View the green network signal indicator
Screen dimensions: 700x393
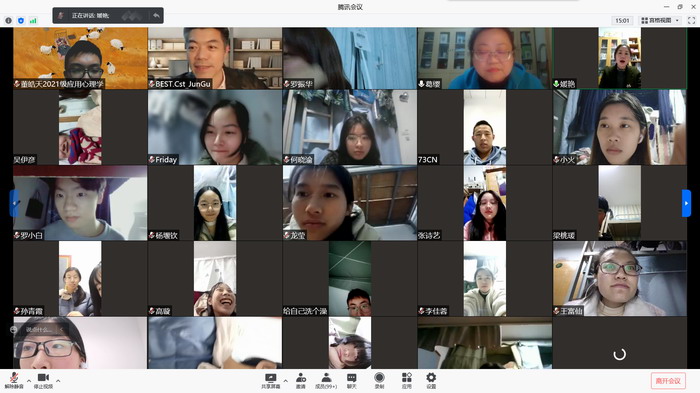pyautogui.click(x=33, y=21)
